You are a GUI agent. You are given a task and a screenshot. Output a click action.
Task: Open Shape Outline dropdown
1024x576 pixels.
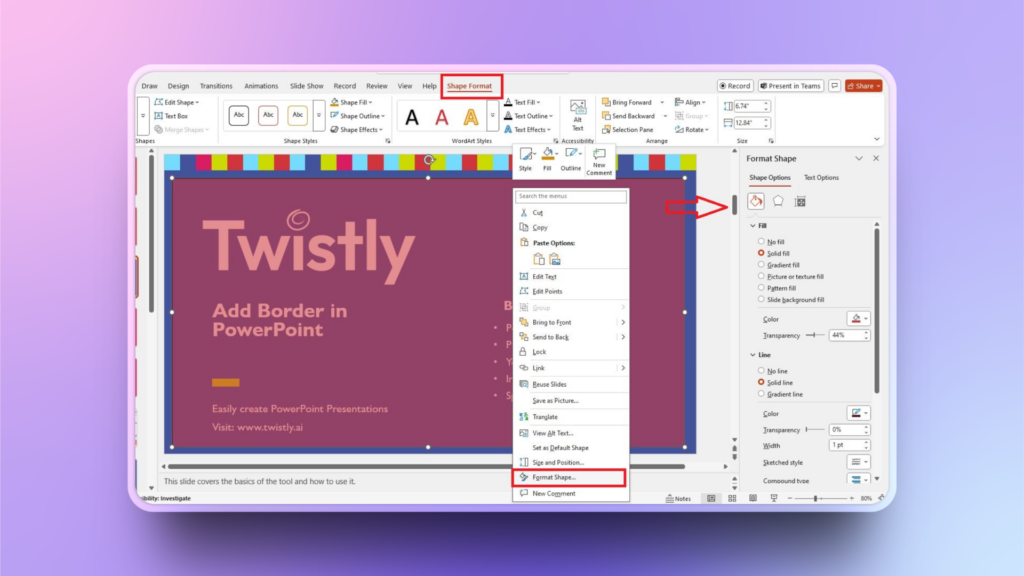357,116
